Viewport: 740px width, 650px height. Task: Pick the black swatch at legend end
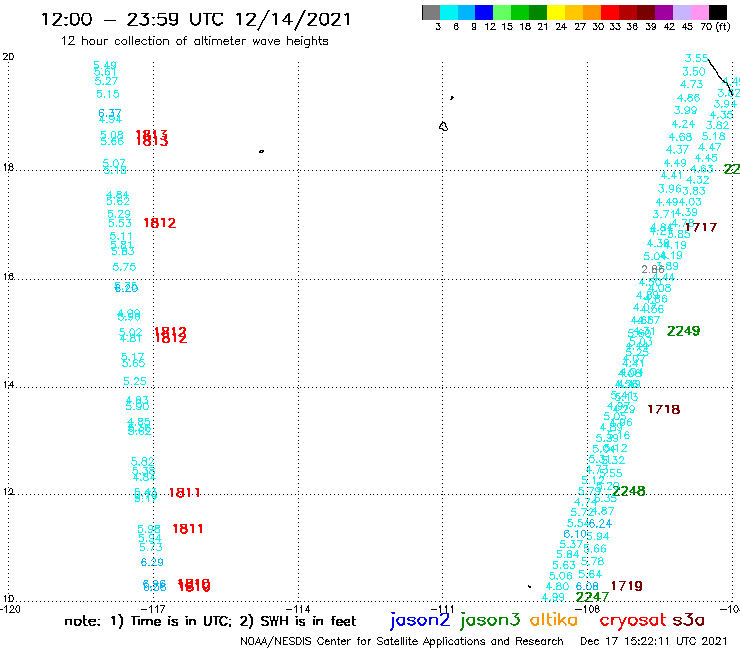point(718,12)
